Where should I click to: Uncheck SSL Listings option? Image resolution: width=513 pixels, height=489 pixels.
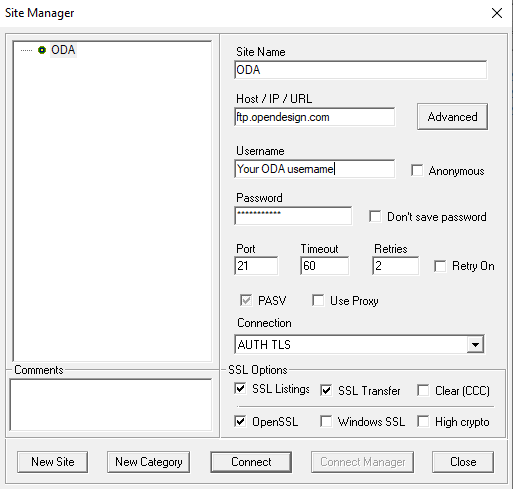tap(240, 389)
